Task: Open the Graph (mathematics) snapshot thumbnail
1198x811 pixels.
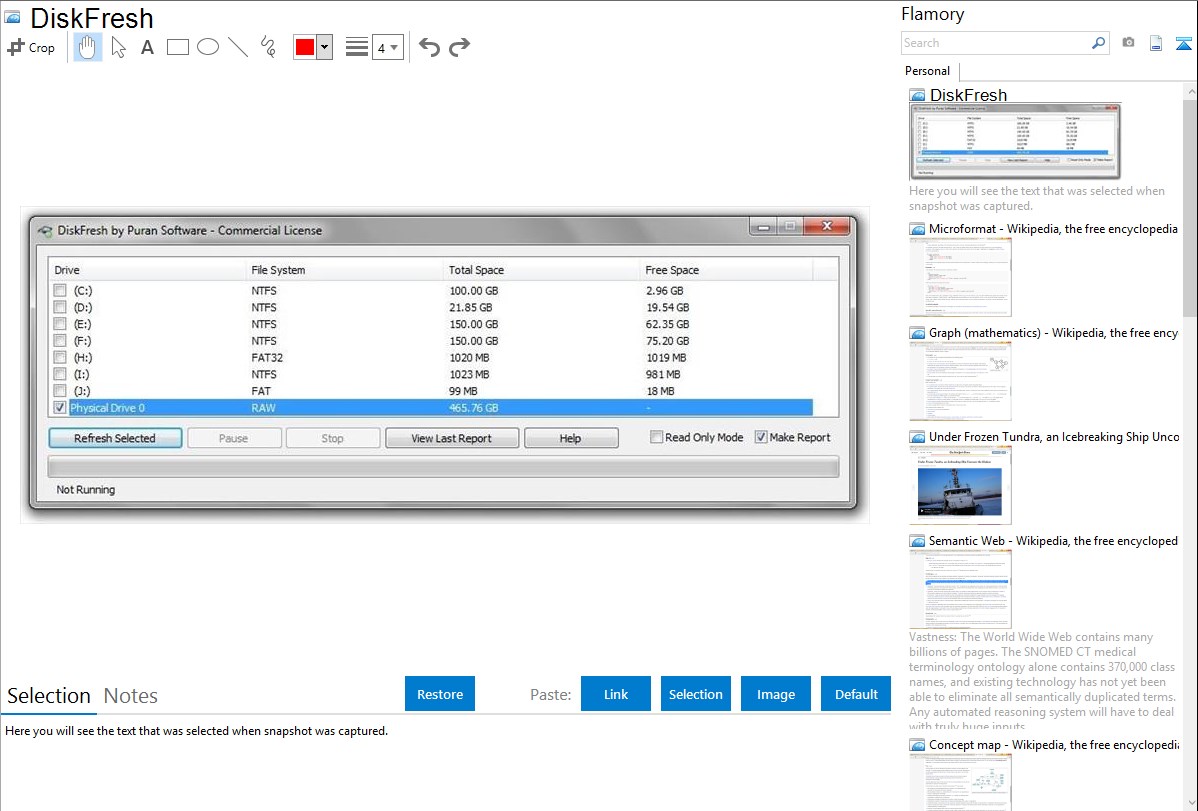Action: point(960,381)
